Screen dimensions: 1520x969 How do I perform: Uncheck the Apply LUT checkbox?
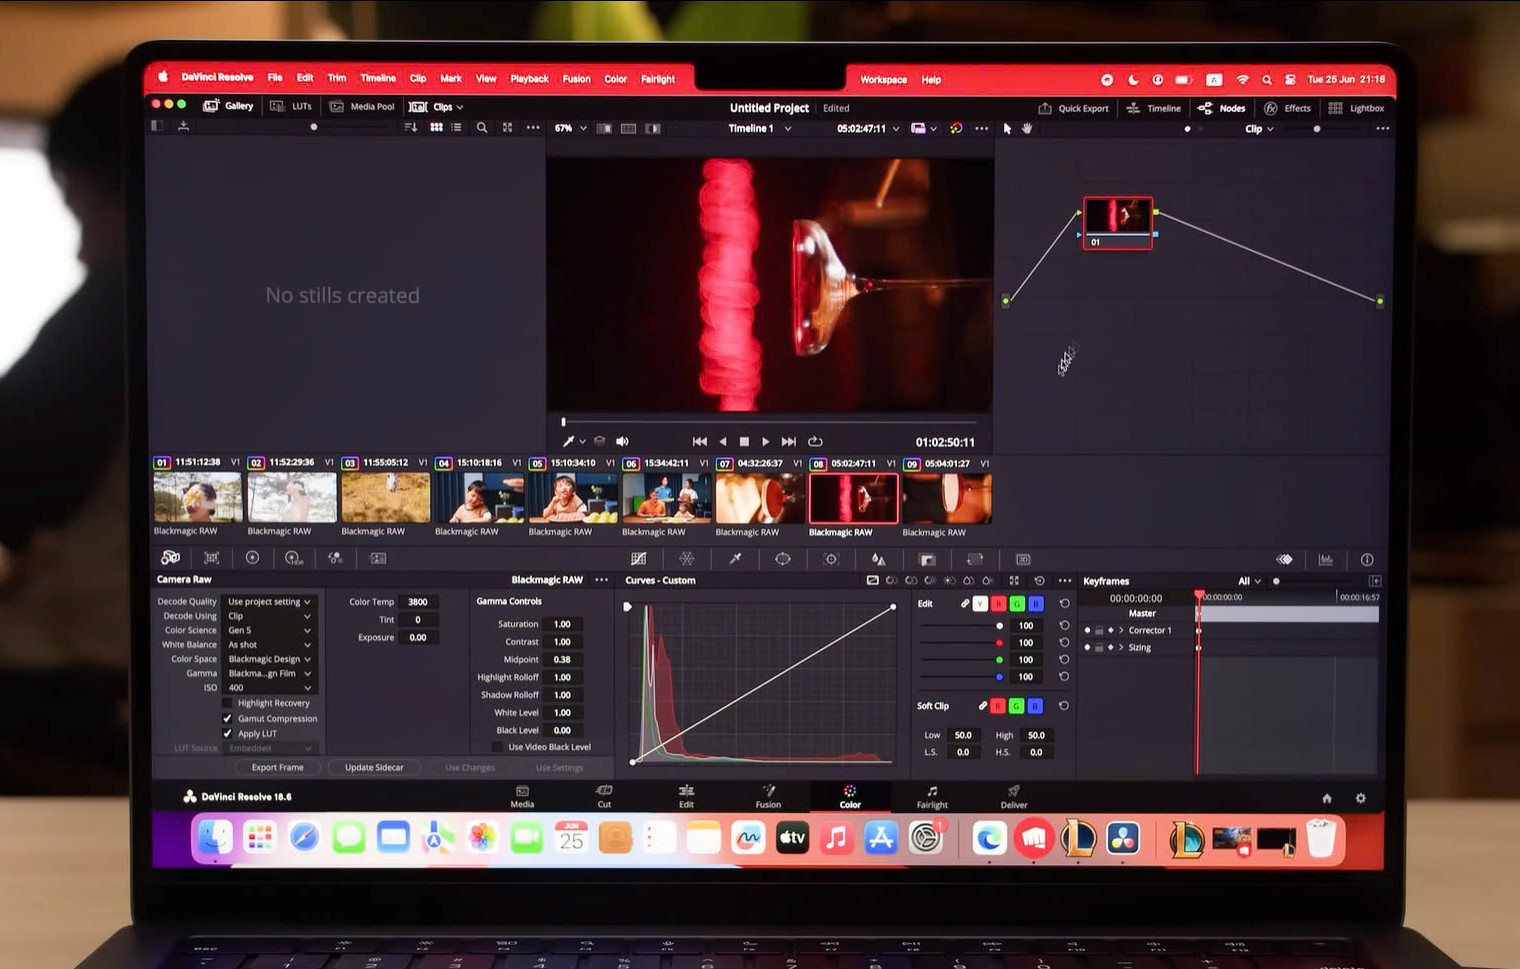tap(227, 733)
